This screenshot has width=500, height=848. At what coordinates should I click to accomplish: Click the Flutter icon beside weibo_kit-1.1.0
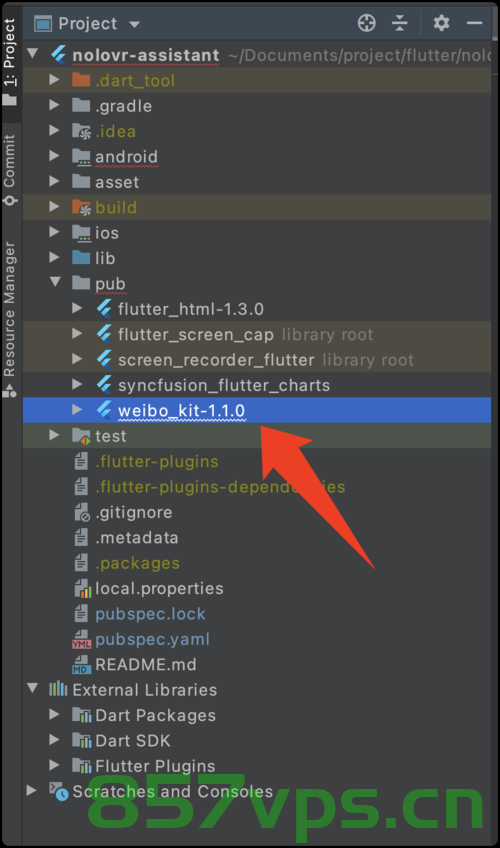click(x=104, y=410)
